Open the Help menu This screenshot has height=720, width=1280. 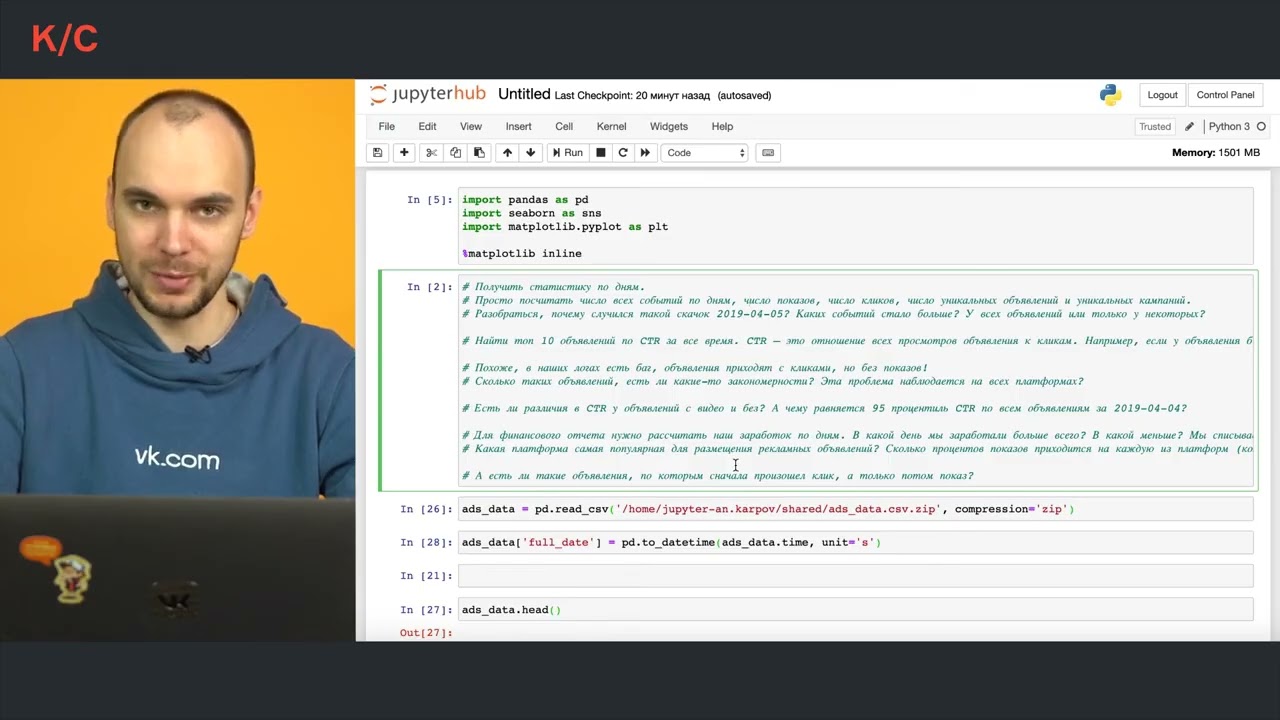(x=722, y=127)
